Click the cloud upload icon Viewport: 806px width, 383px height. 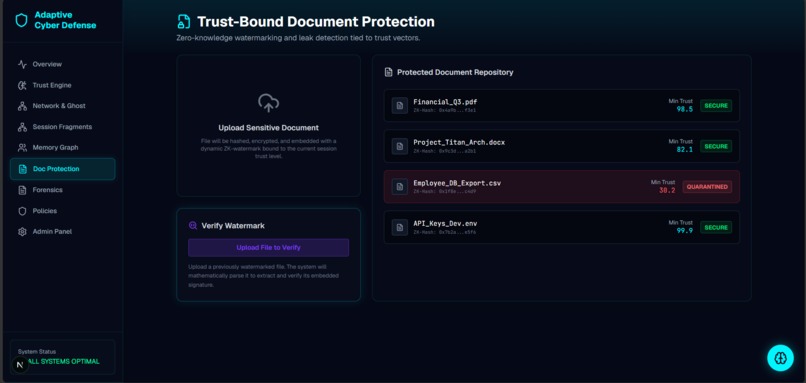tap(268, 103)
